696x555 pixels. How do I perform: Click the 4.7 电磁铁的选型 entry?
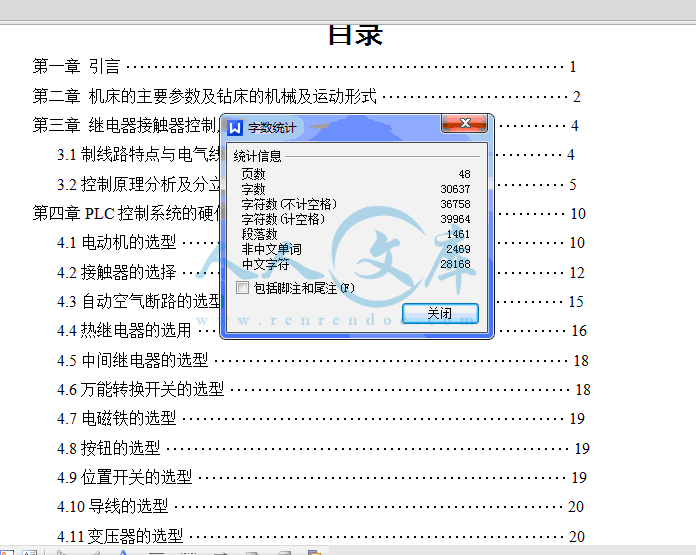[320, 418]
